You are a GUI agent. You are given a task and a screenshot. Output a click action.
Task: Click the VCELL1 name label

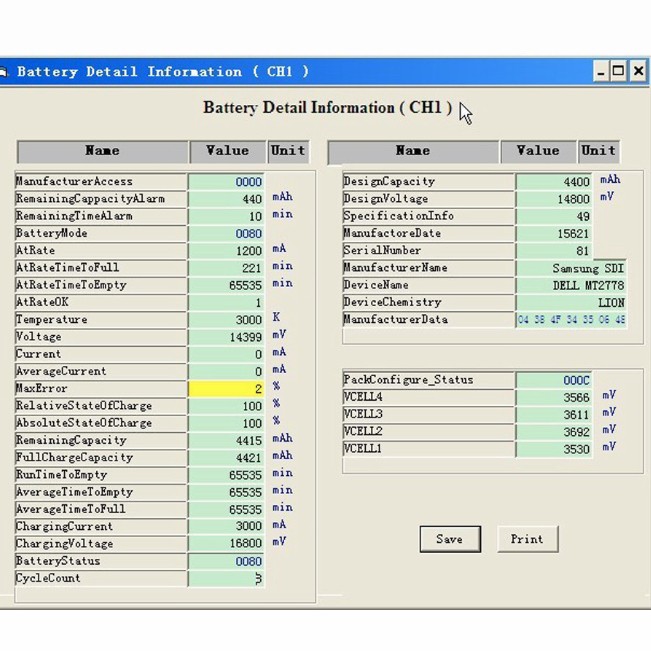click(429, 449)
